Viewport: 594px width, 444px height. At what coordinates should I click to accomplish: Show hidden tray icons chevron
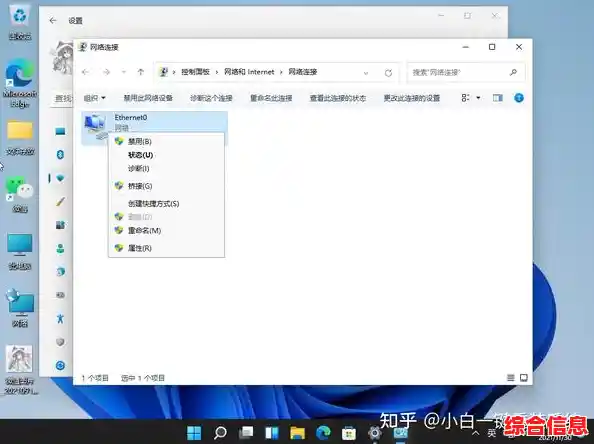click(x=476, y=433)
